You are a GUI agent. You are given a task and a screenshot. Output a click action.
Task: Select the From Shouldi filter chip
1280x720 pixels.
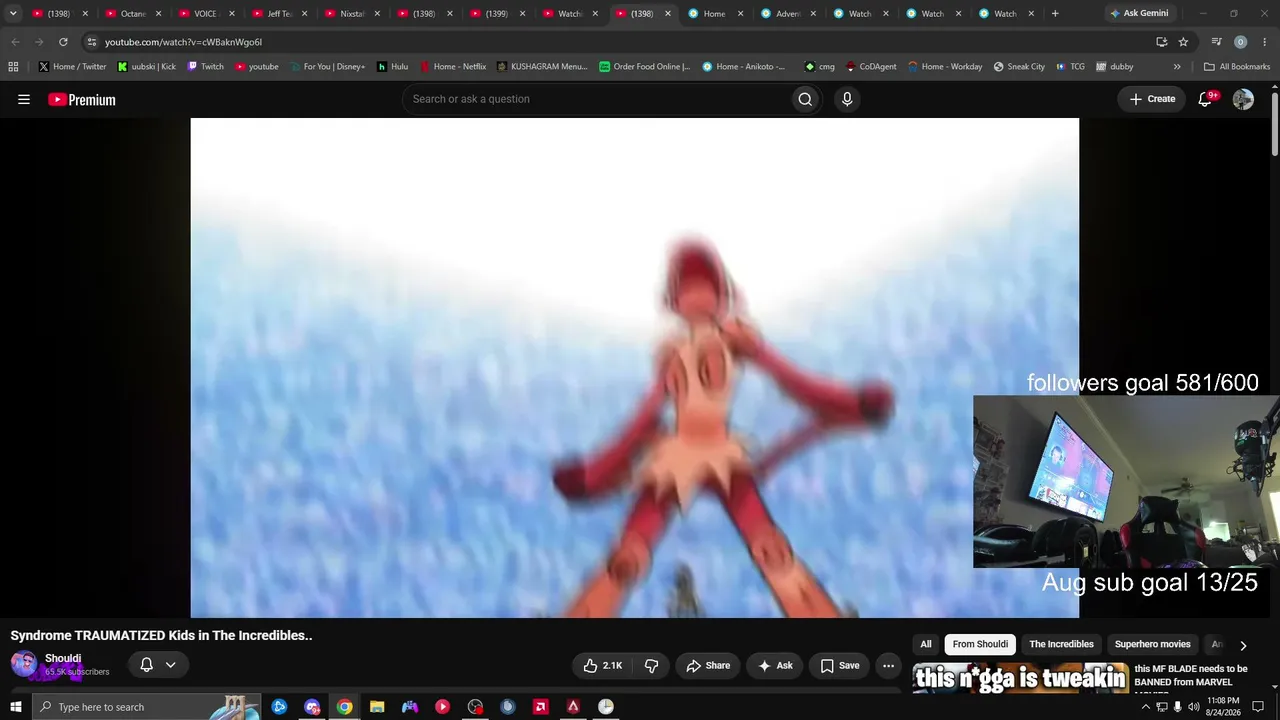pyautogui.click(x=980, y=645)
